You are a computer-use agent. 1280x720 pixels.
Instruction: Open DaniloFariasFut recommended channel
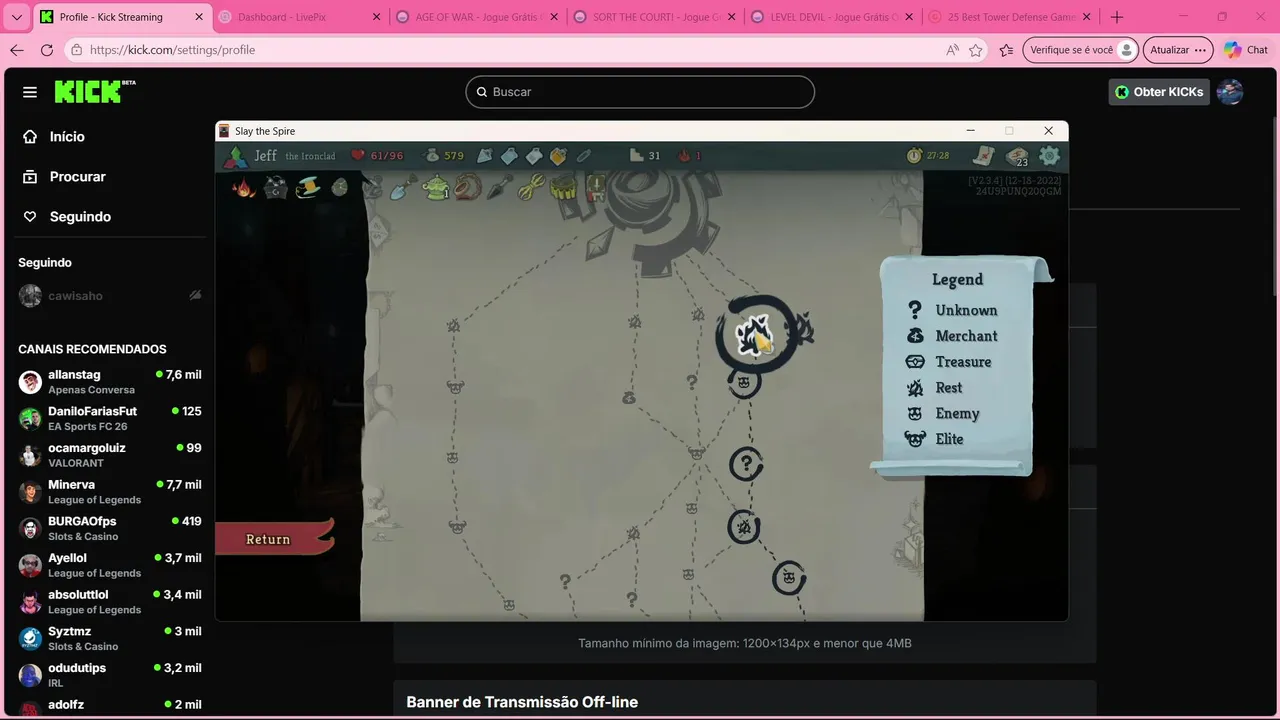point(109,418)
